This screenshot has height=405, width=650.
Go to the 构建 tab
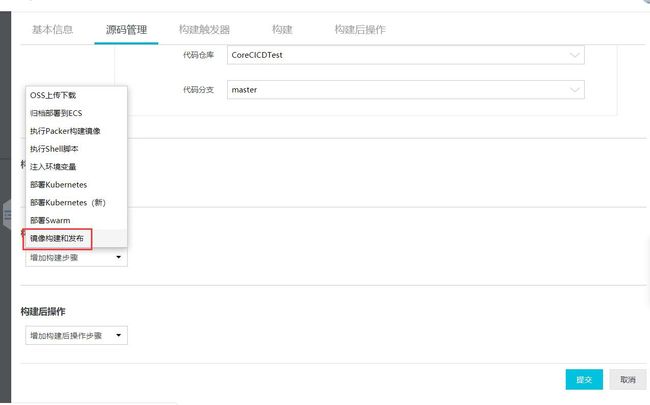pos(282,29)
